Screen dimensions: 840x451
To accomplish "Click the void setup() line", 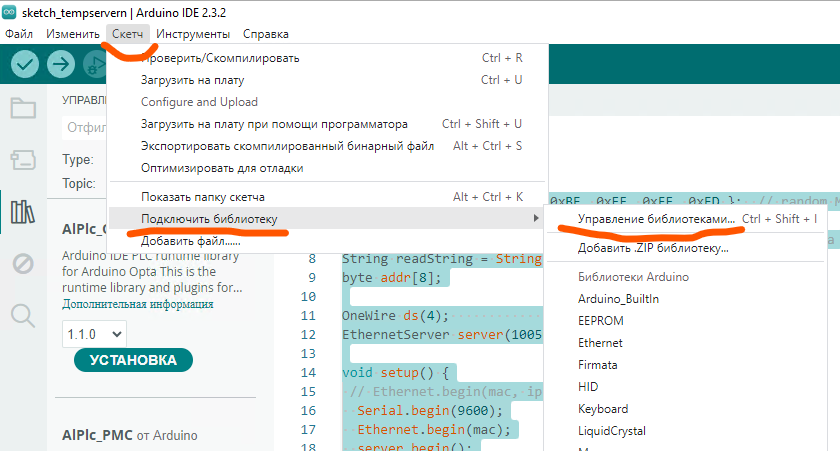I will (396, 373).
